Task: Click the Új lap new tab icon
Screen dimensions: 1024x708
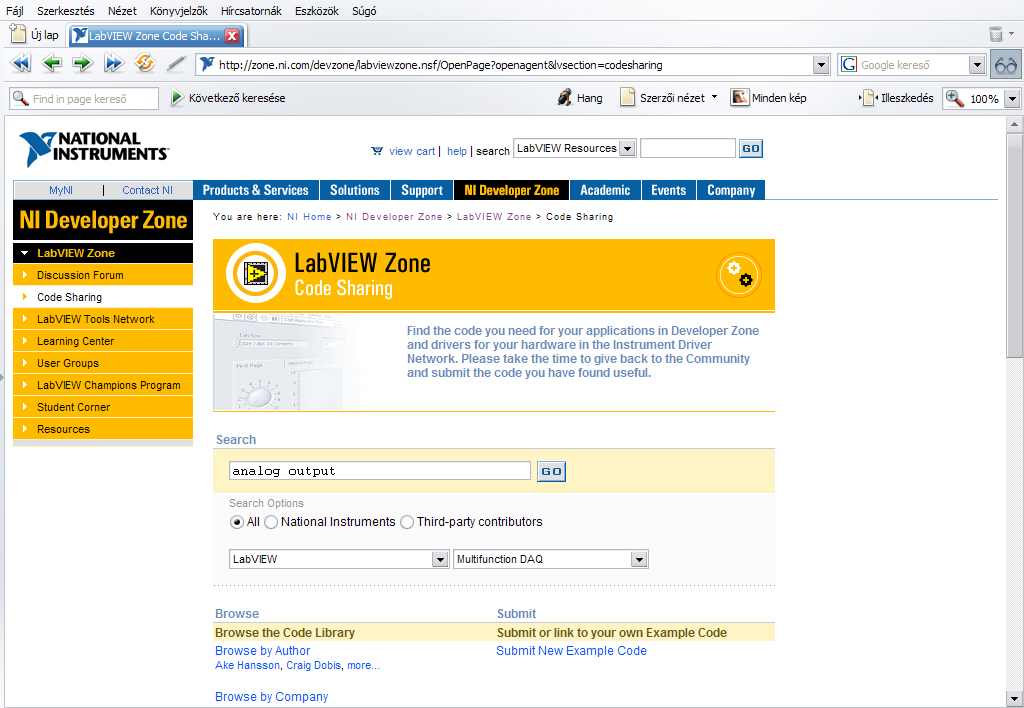Action: coord(18,34)
